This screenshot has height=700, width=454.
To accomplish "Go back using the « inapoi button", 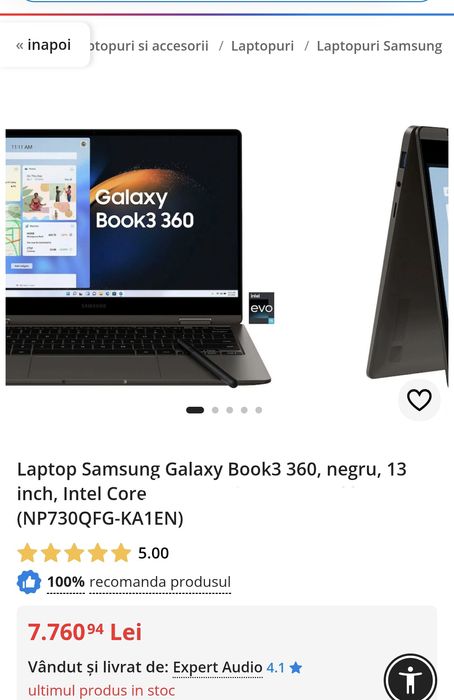I will [x=44, y=45].
